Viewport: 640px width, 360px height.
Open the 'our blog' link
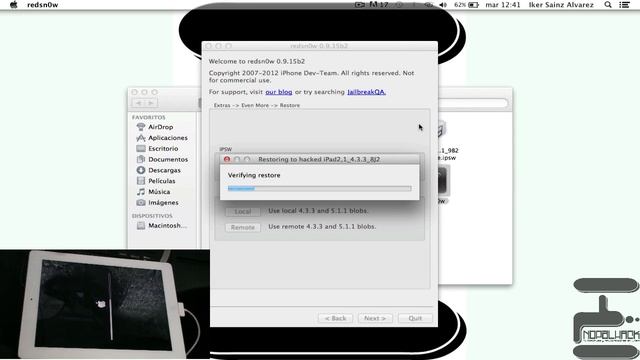tap(279, 92)
